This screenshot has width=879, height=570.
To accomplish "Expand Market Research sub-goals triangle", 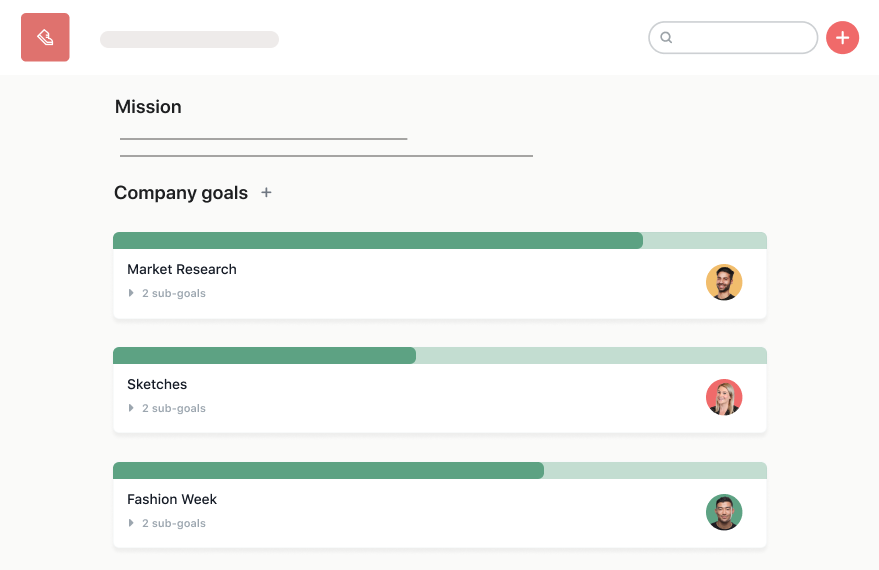I will point(131,293).
